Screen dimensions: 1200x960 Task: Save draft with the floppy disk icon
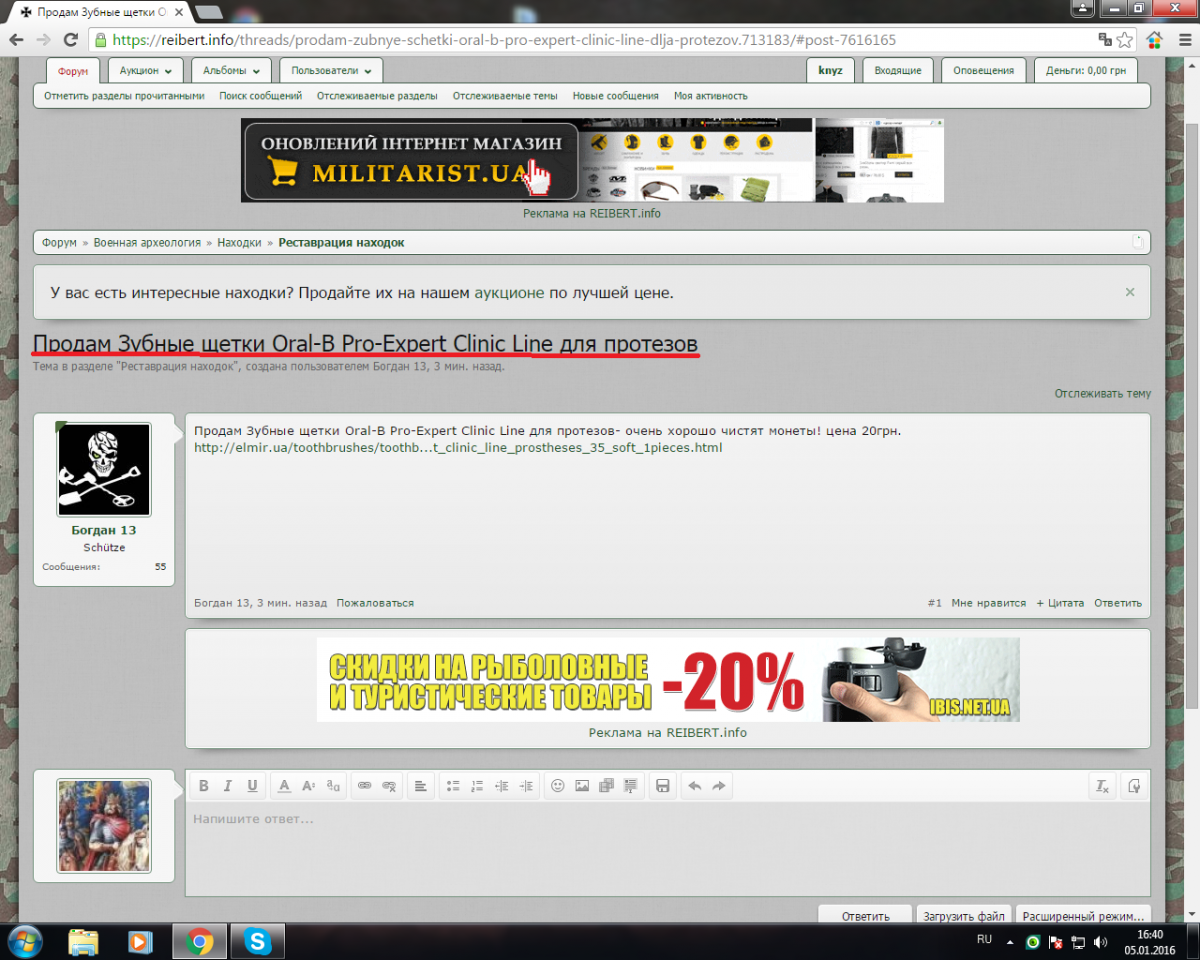click(x=662, y=786)
